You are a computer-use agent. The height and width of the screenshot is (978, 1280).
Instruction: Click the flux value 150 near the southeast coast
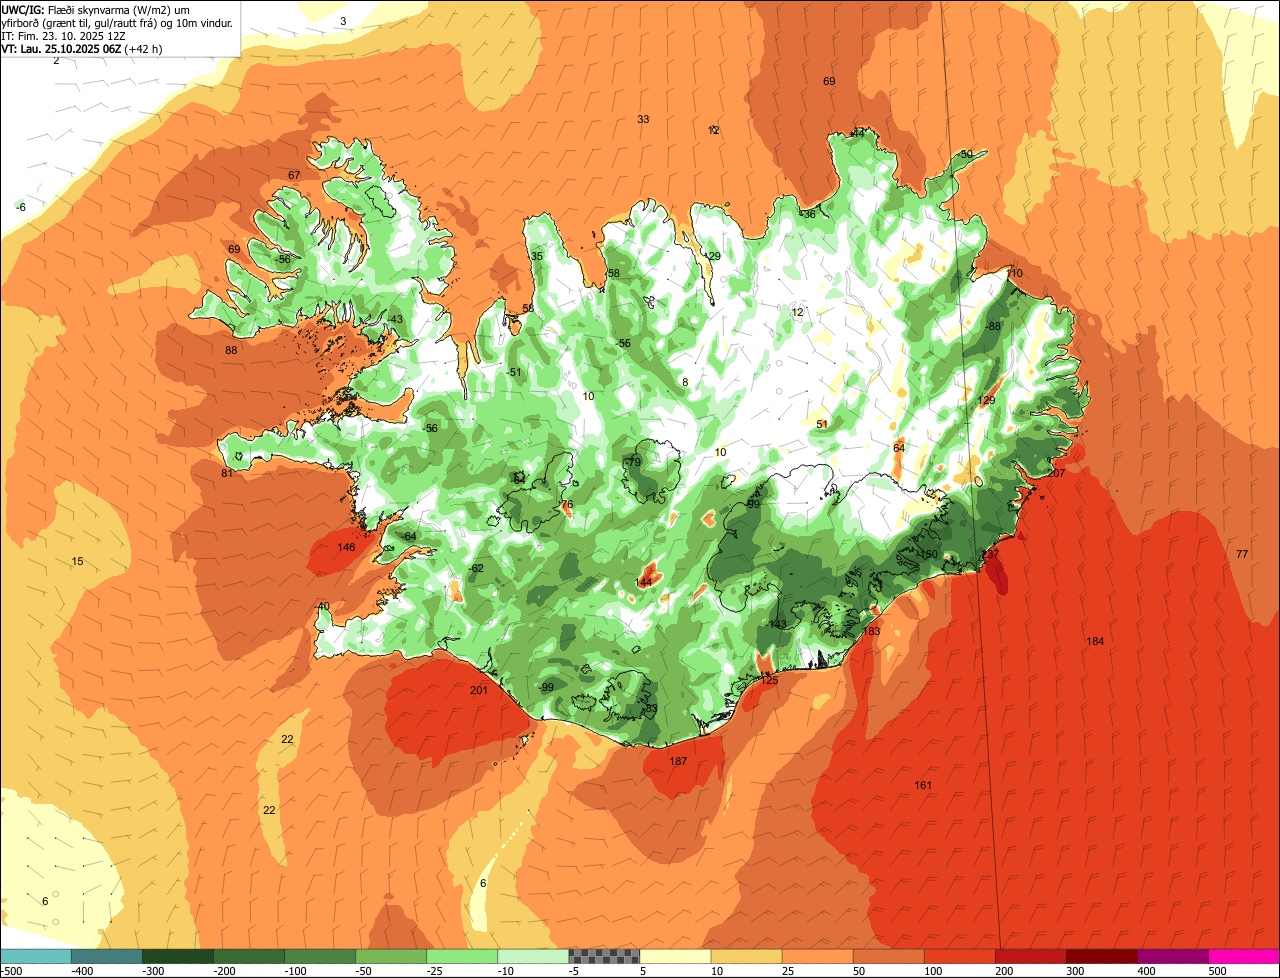(x=929, y=554)
